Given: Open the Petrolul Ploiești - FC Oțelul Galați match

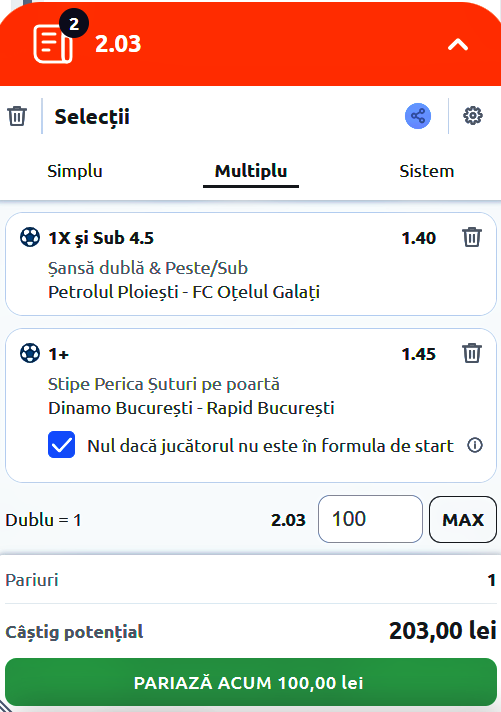Looking at the screenshot, I should [x=184, y=292].
